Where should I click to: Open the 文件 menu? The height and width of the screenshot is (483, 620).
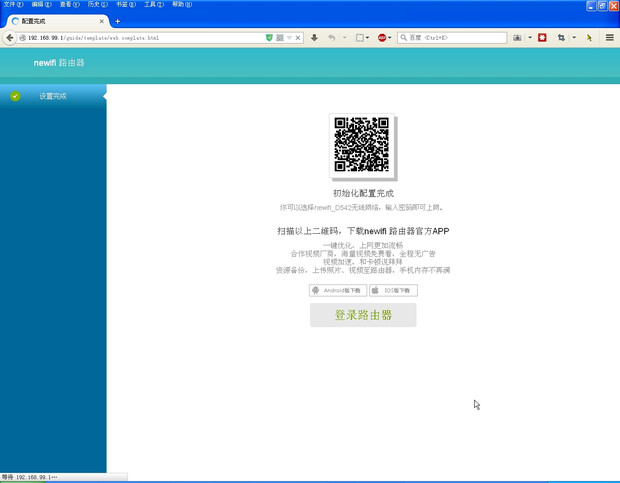tap(13, 4)
